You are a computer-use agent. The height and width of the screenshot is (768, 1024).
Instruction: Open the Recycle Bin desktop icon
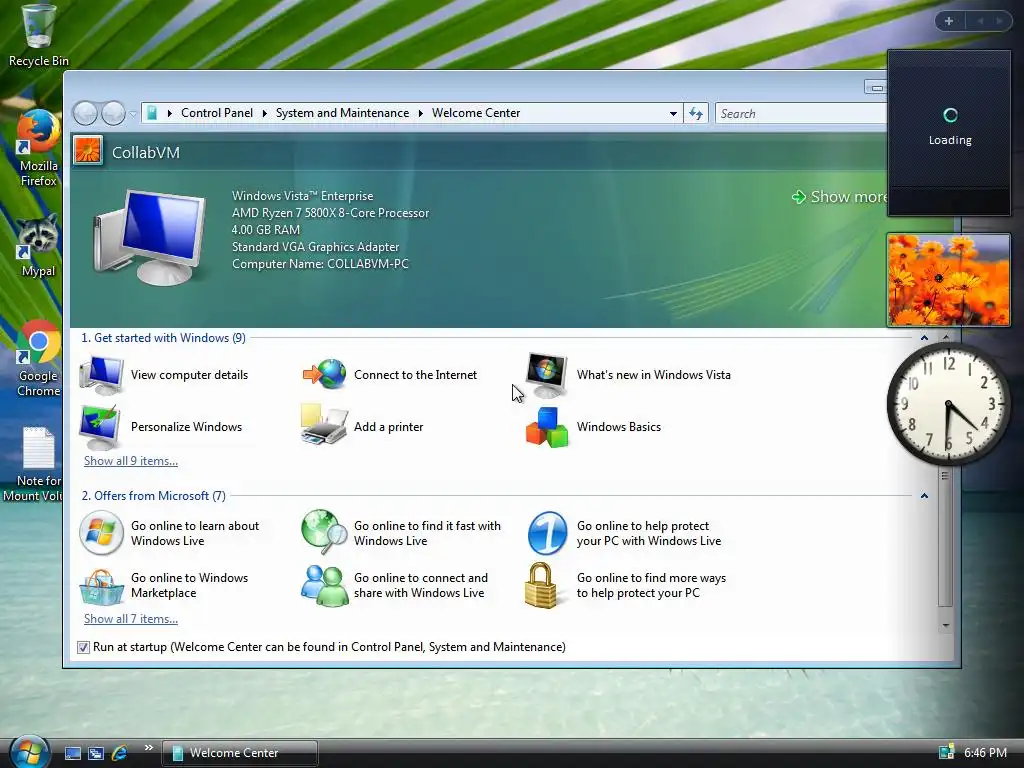tap(38, 34)
